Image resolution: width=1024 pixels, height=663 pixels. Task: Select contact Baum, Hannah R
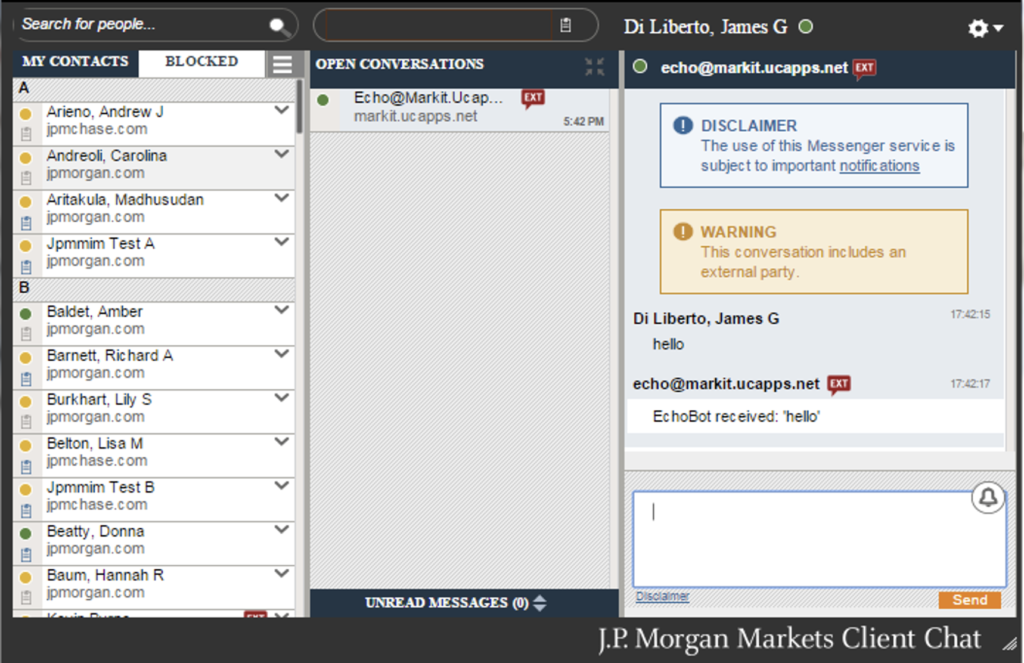(154, 587)
